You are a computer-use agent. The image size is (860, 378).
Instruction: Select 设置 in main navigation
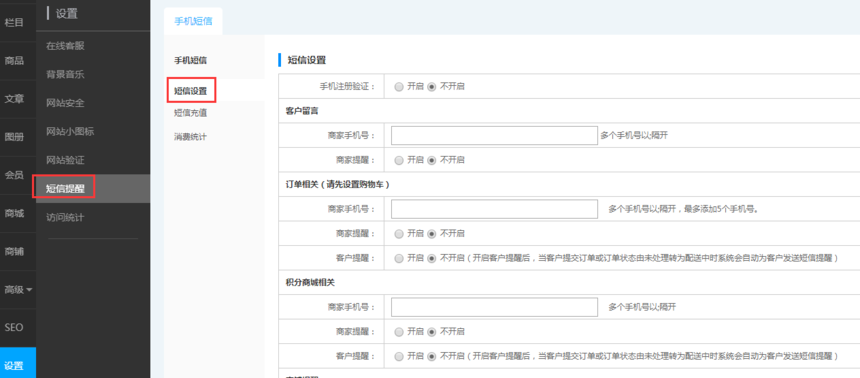click(x=18, y=363)
